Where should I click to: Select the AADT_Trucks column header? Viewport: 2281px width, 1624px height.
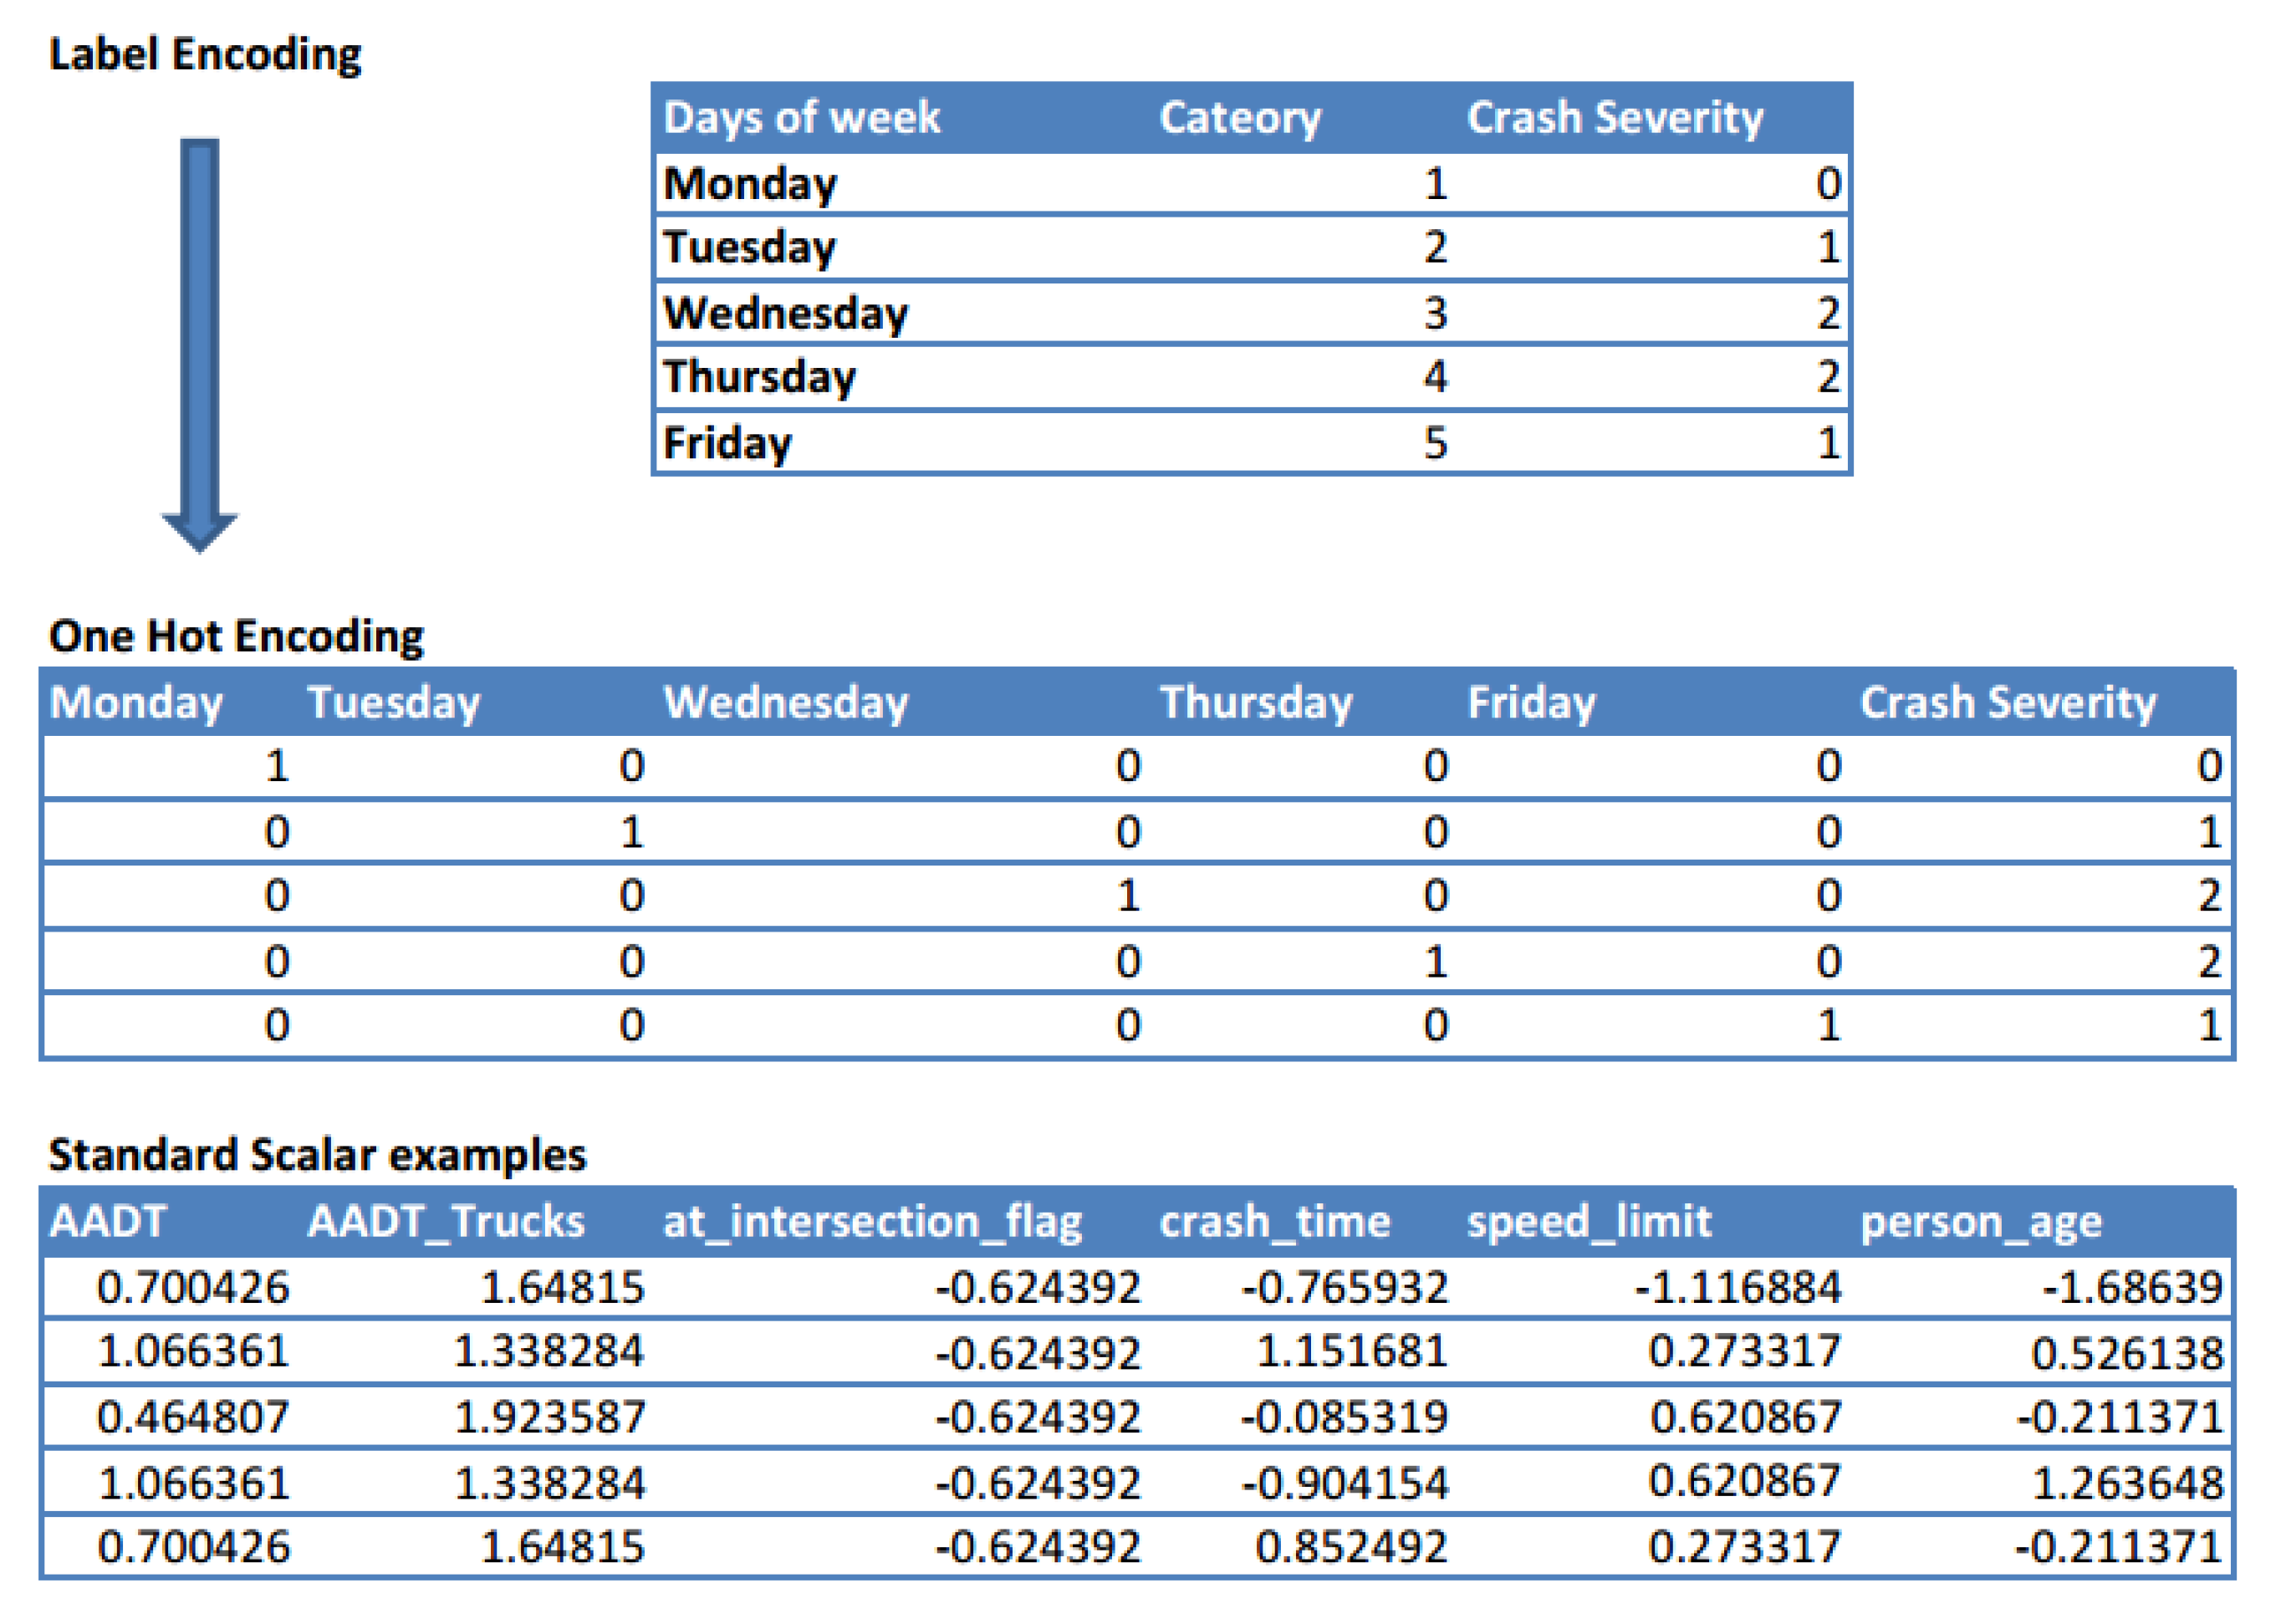[446, 1222]
